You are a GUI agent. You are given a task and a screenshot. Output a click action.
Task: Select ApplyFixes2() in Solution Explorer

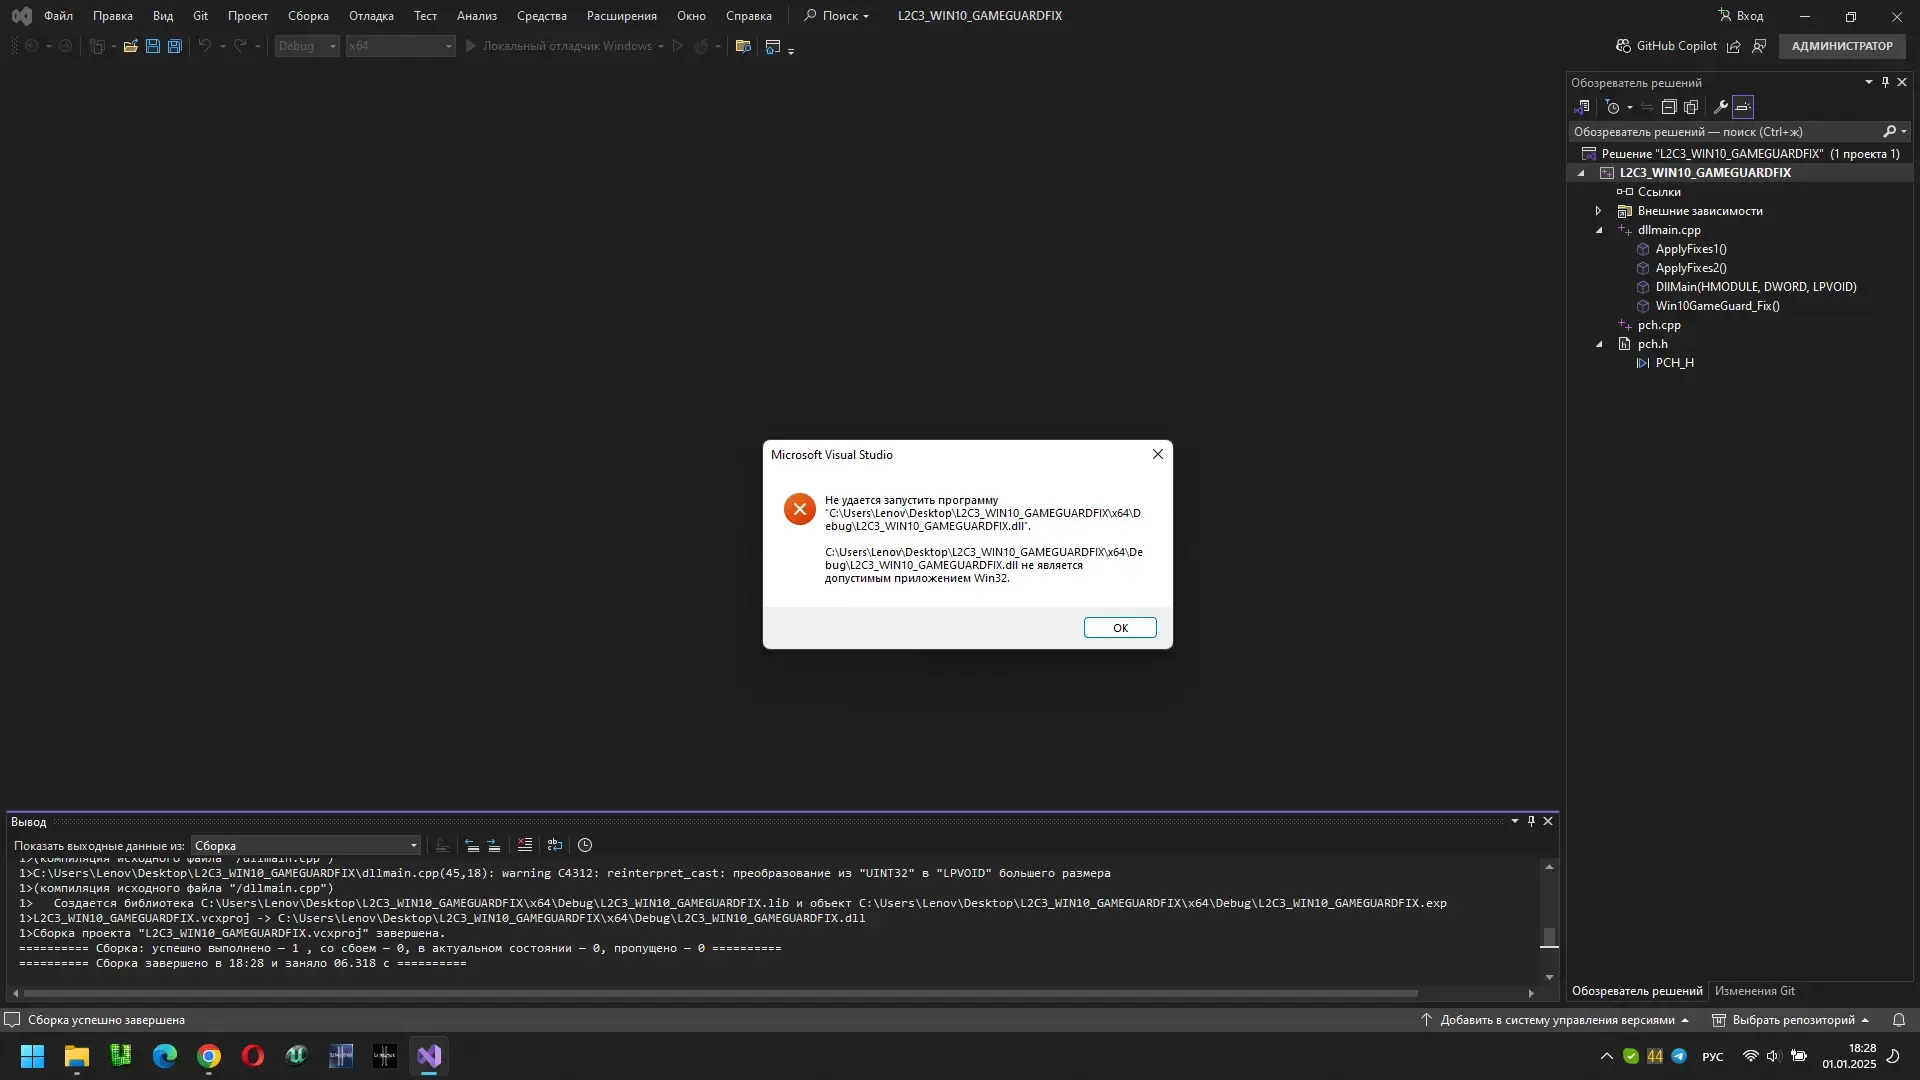tap(1691, 268)
